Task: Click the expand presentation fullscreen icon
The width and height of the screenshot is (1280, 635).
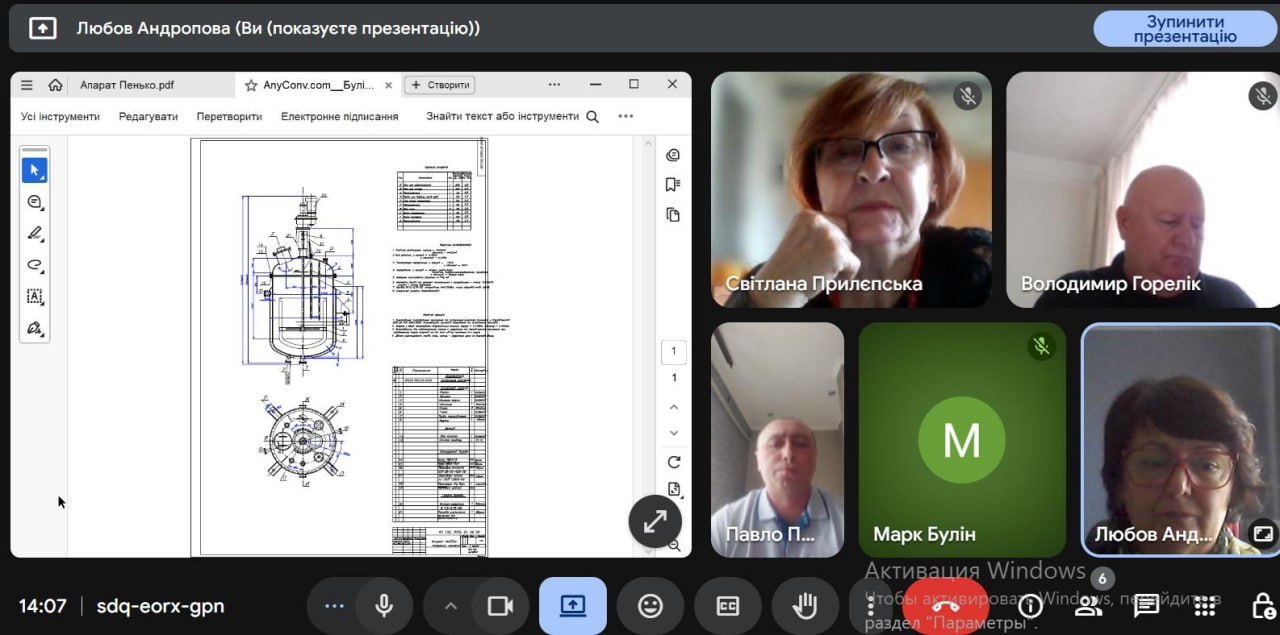Action: pyautogui.click(x=655, y=521)
